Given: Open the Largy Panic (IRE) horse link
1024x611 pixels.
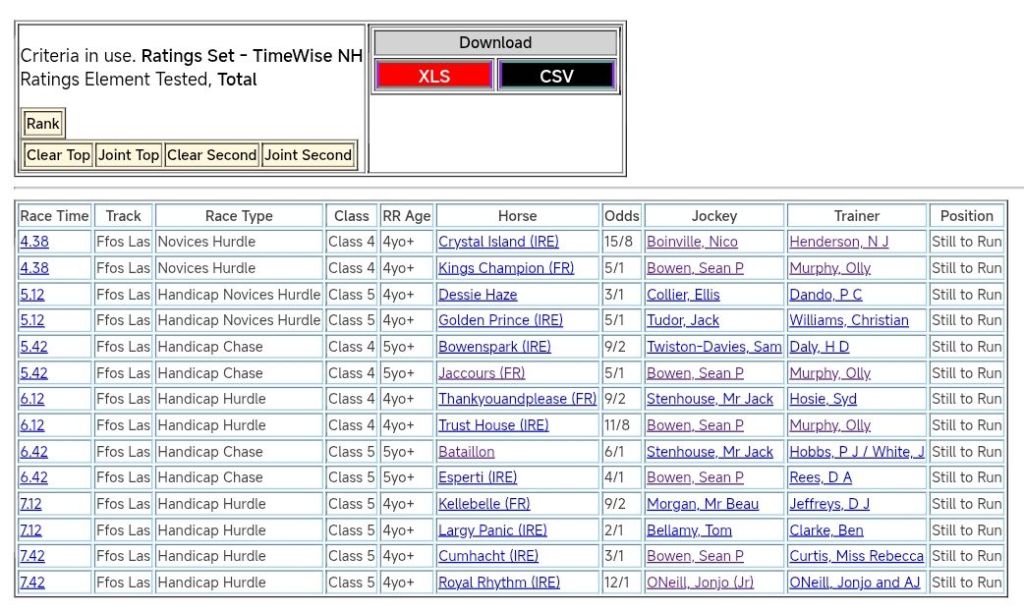Looking at the screenshot, I should coord(492,530).
